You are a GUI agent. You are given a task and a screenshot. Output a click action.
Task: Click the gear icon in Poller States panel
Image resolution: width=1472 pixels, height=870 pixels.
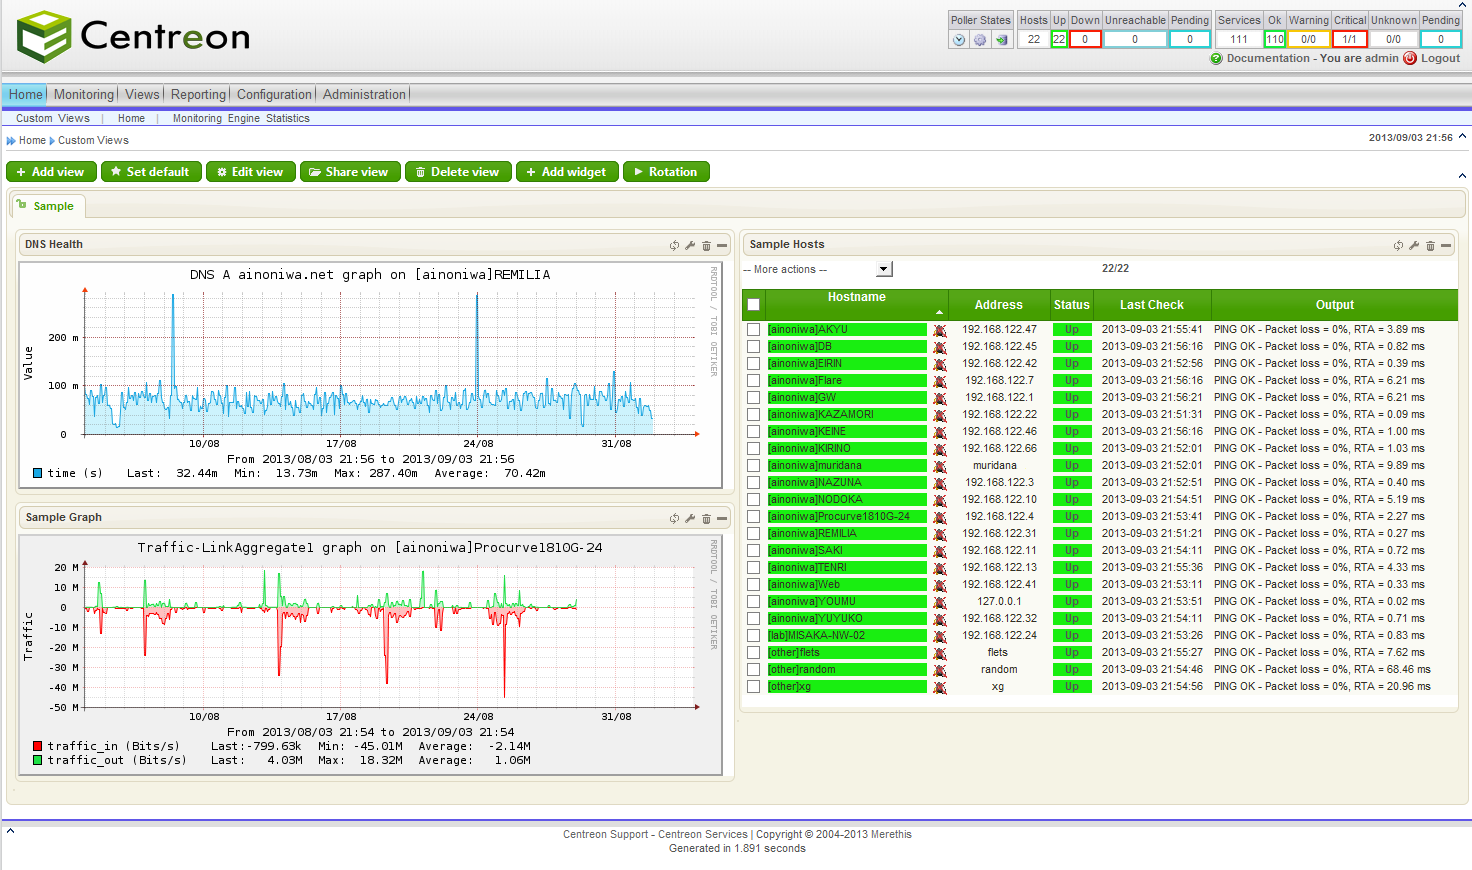[980, 39]
